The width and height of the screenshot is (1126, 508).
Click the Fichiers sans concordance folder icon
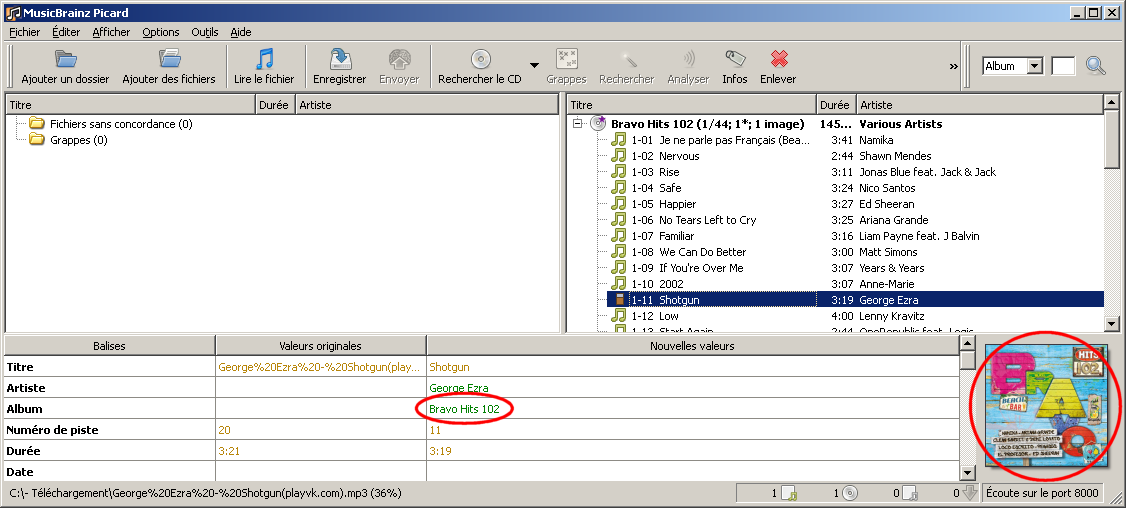click(x=37, y=124)
